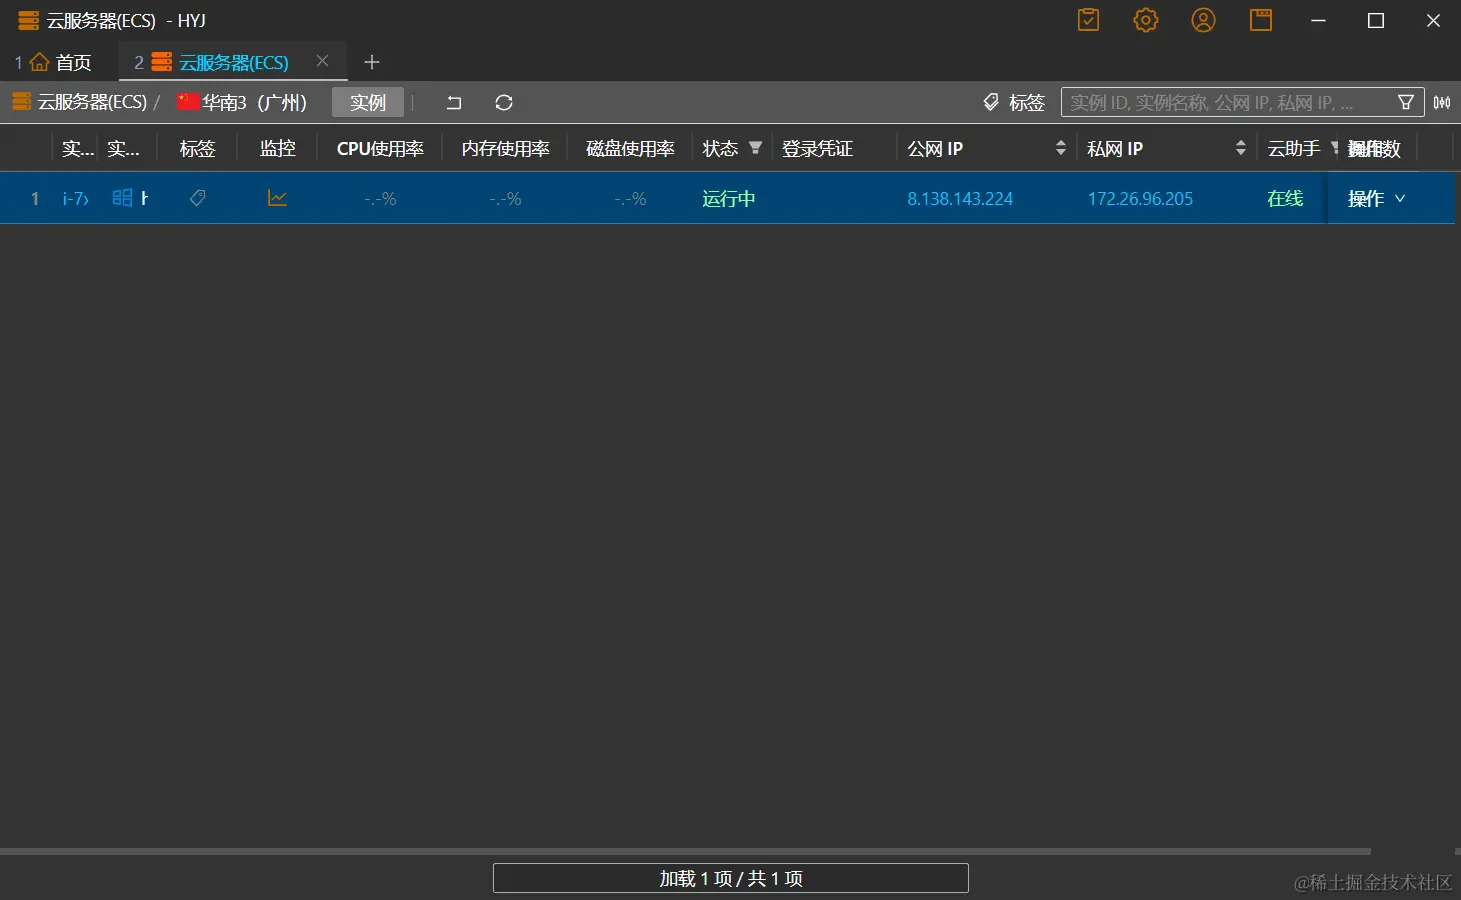Click the 内存使用率 column header

[505, 149]
